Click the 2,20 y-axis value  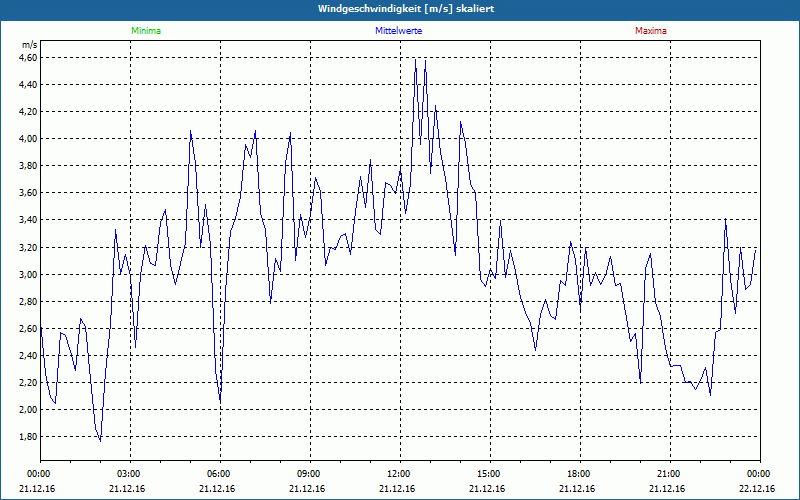(x=29, y=383)
